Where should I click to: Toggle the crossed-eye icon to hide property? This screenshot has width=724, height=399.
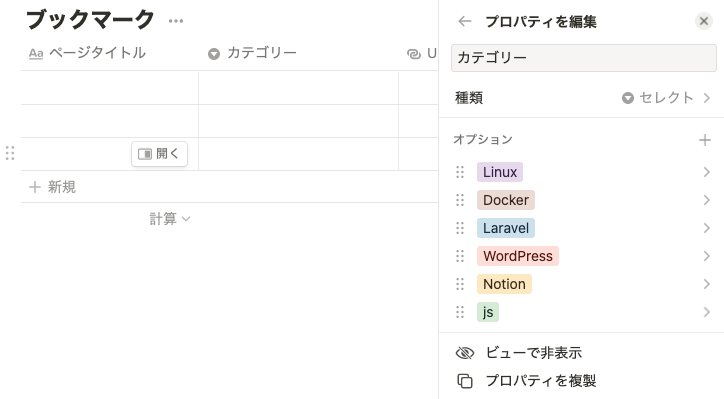click(465, 353)
